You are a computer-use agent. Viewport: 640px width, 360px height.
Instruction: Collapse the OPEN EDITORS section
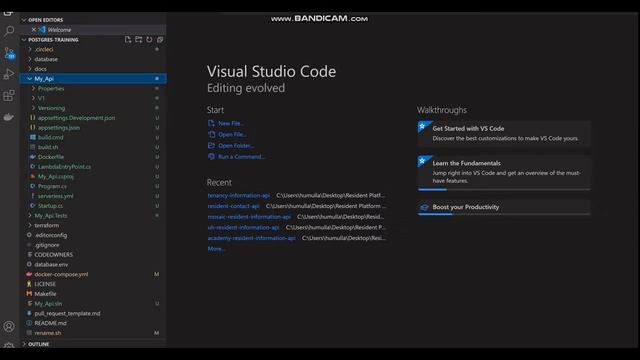(24, 20)
